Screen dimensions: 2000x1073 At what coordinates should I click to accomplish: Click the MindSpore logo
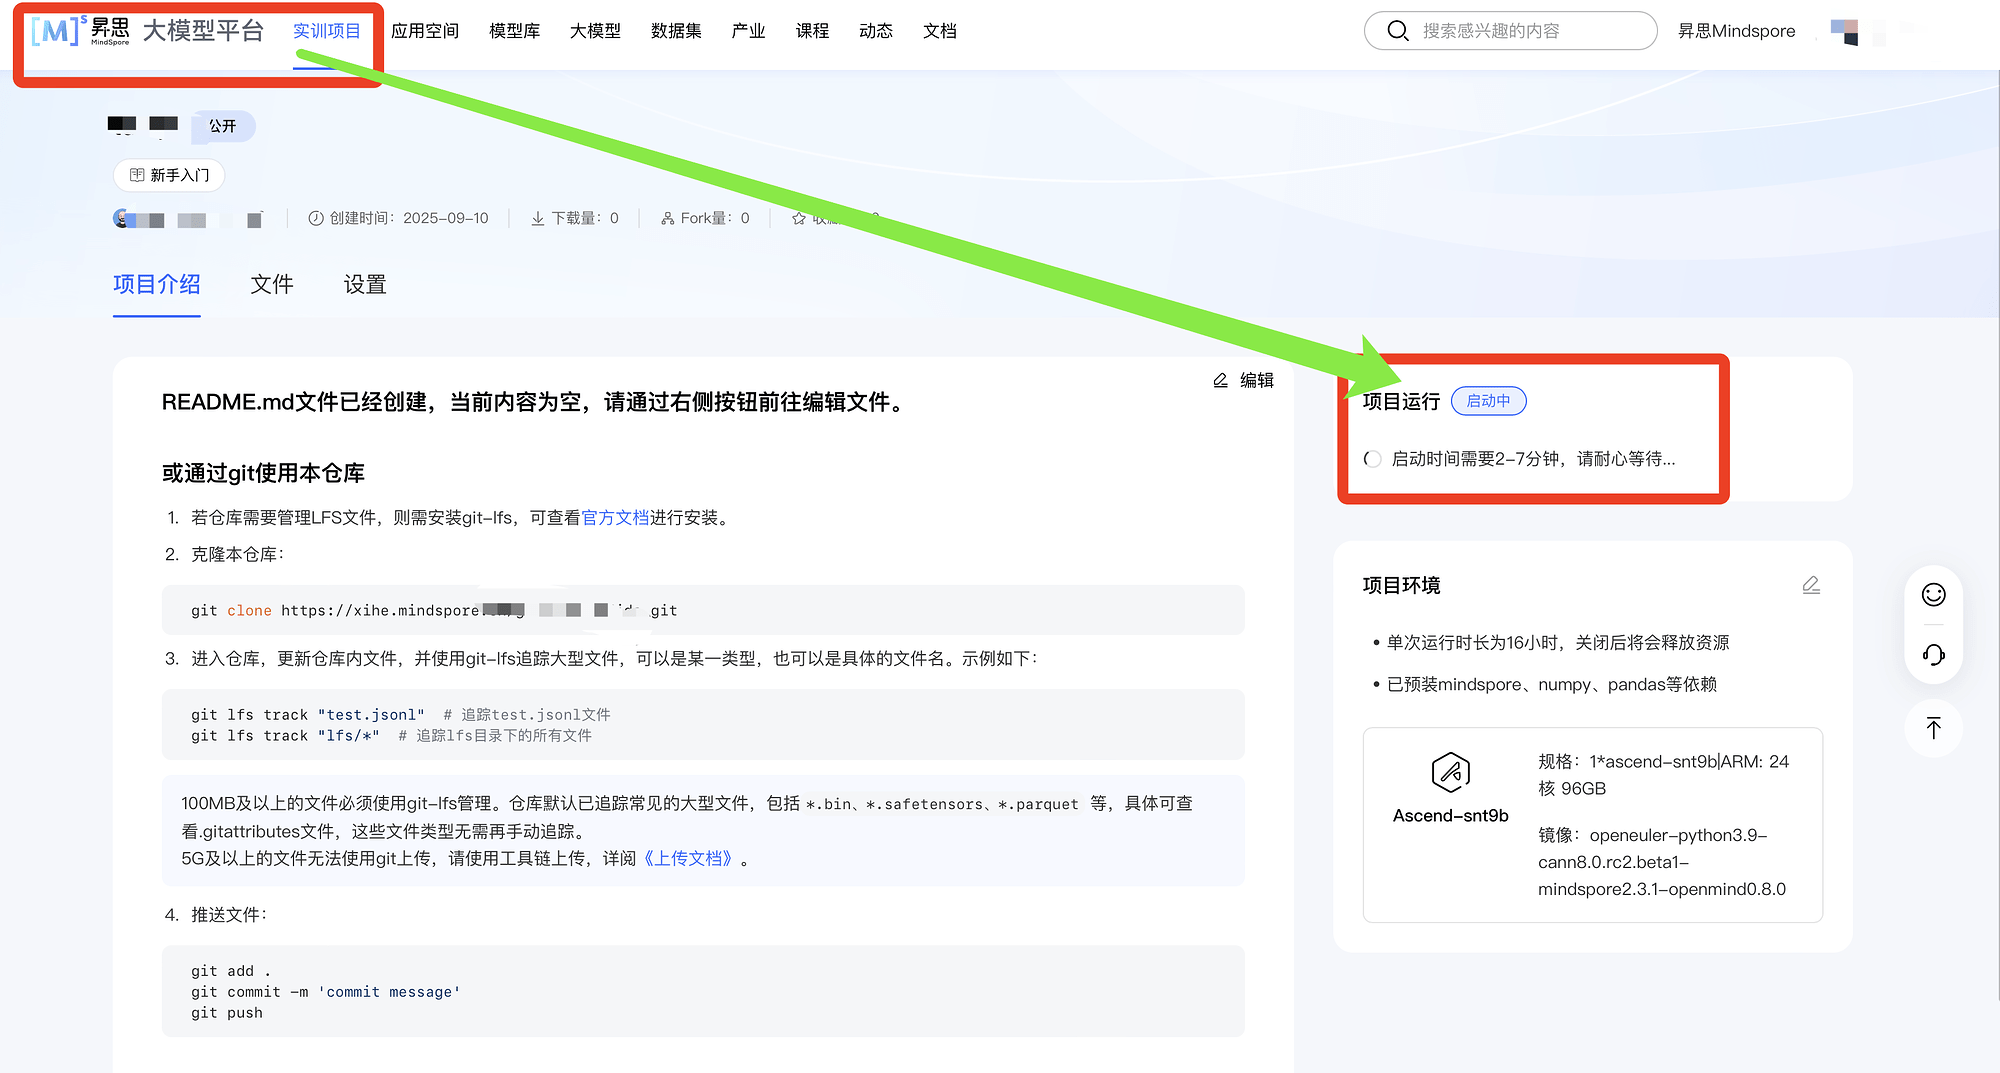[x=81, y=31]
